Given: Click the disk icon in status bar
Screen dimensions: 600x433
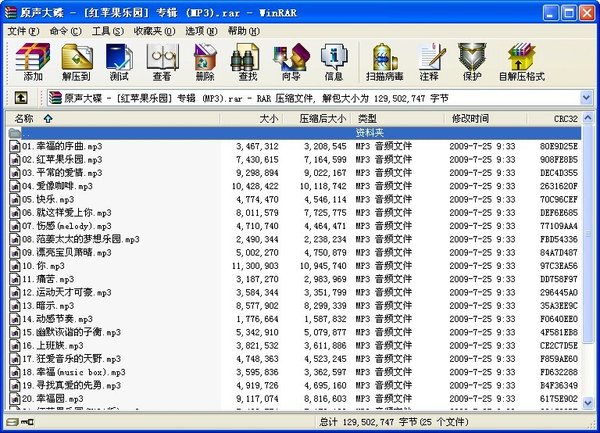Looking at the screenshot, I should 13,422.
